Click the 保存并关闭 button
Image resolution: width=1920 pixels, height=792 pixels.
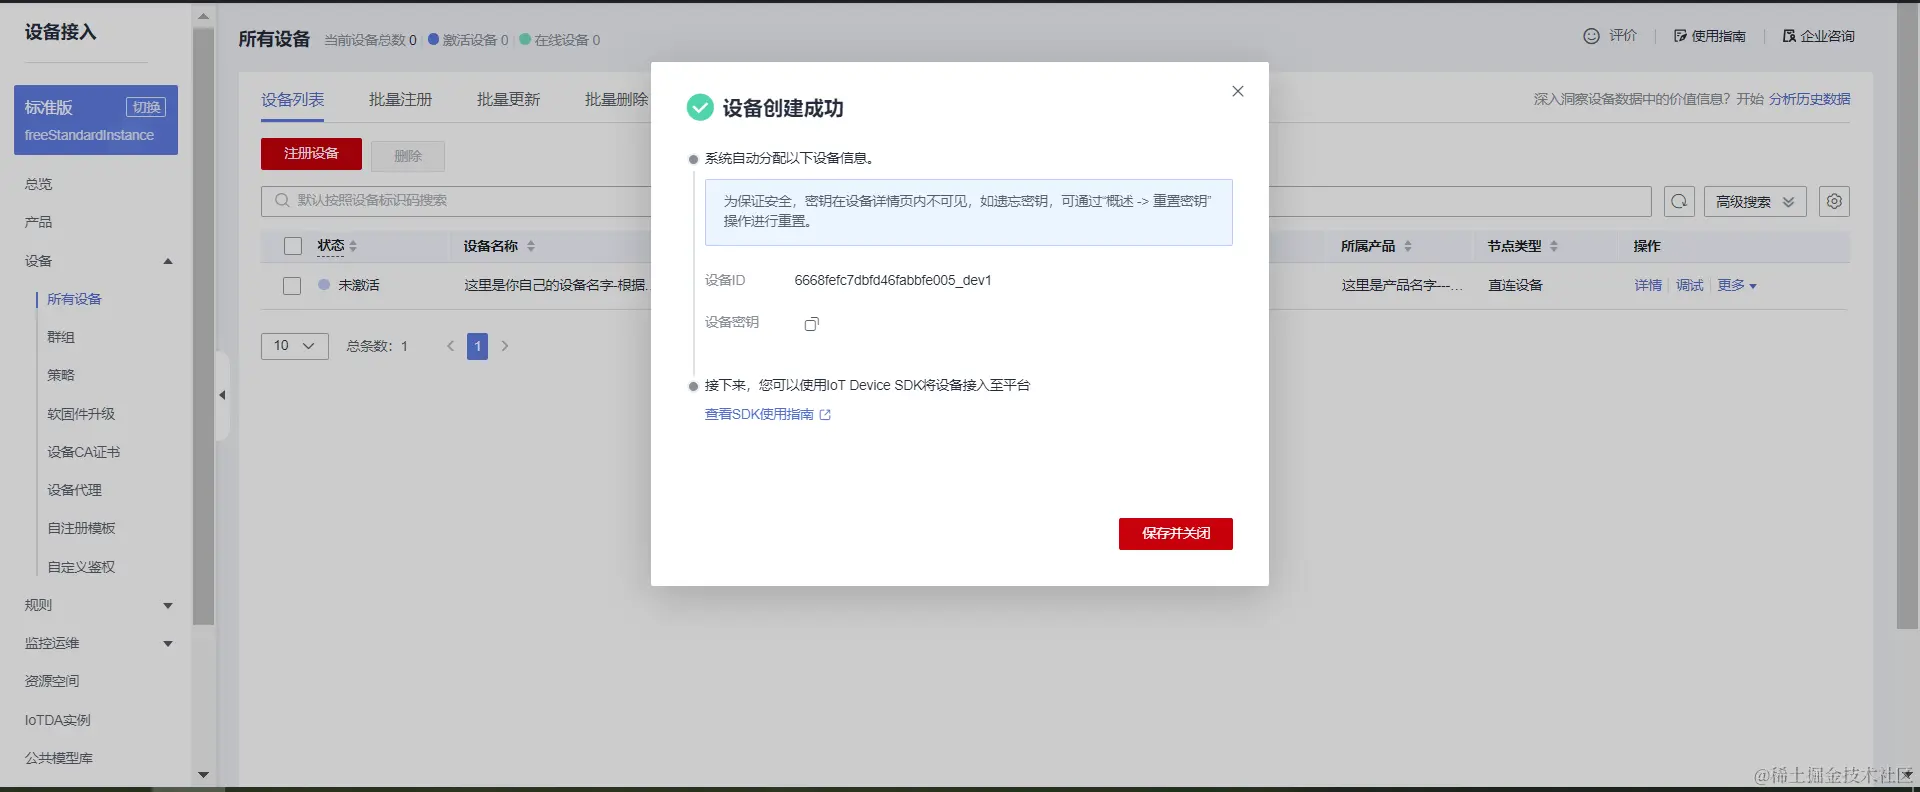1176,534
